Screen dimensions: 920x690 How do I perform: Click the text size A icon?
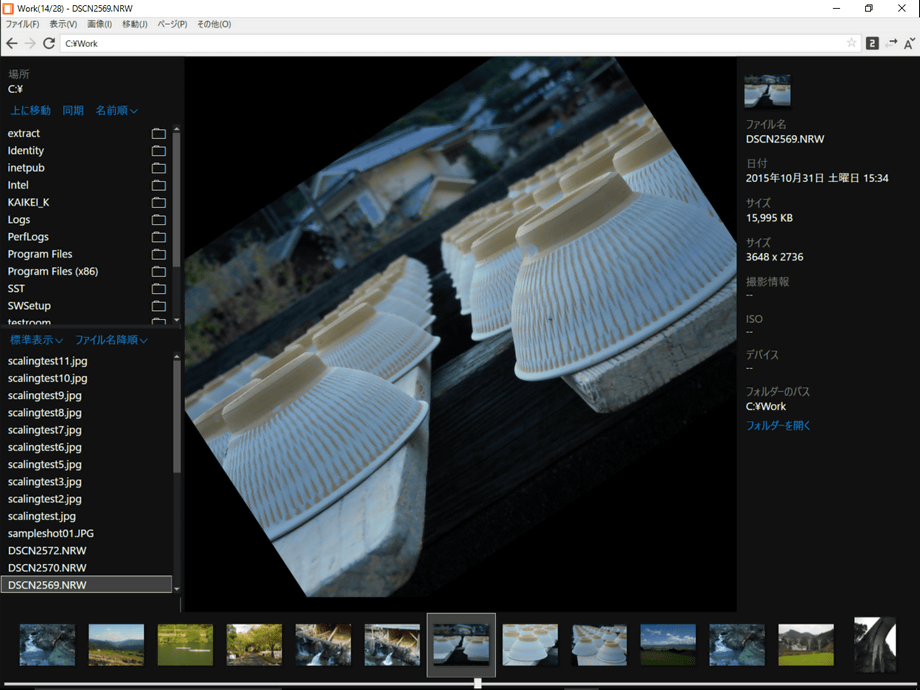909,43
